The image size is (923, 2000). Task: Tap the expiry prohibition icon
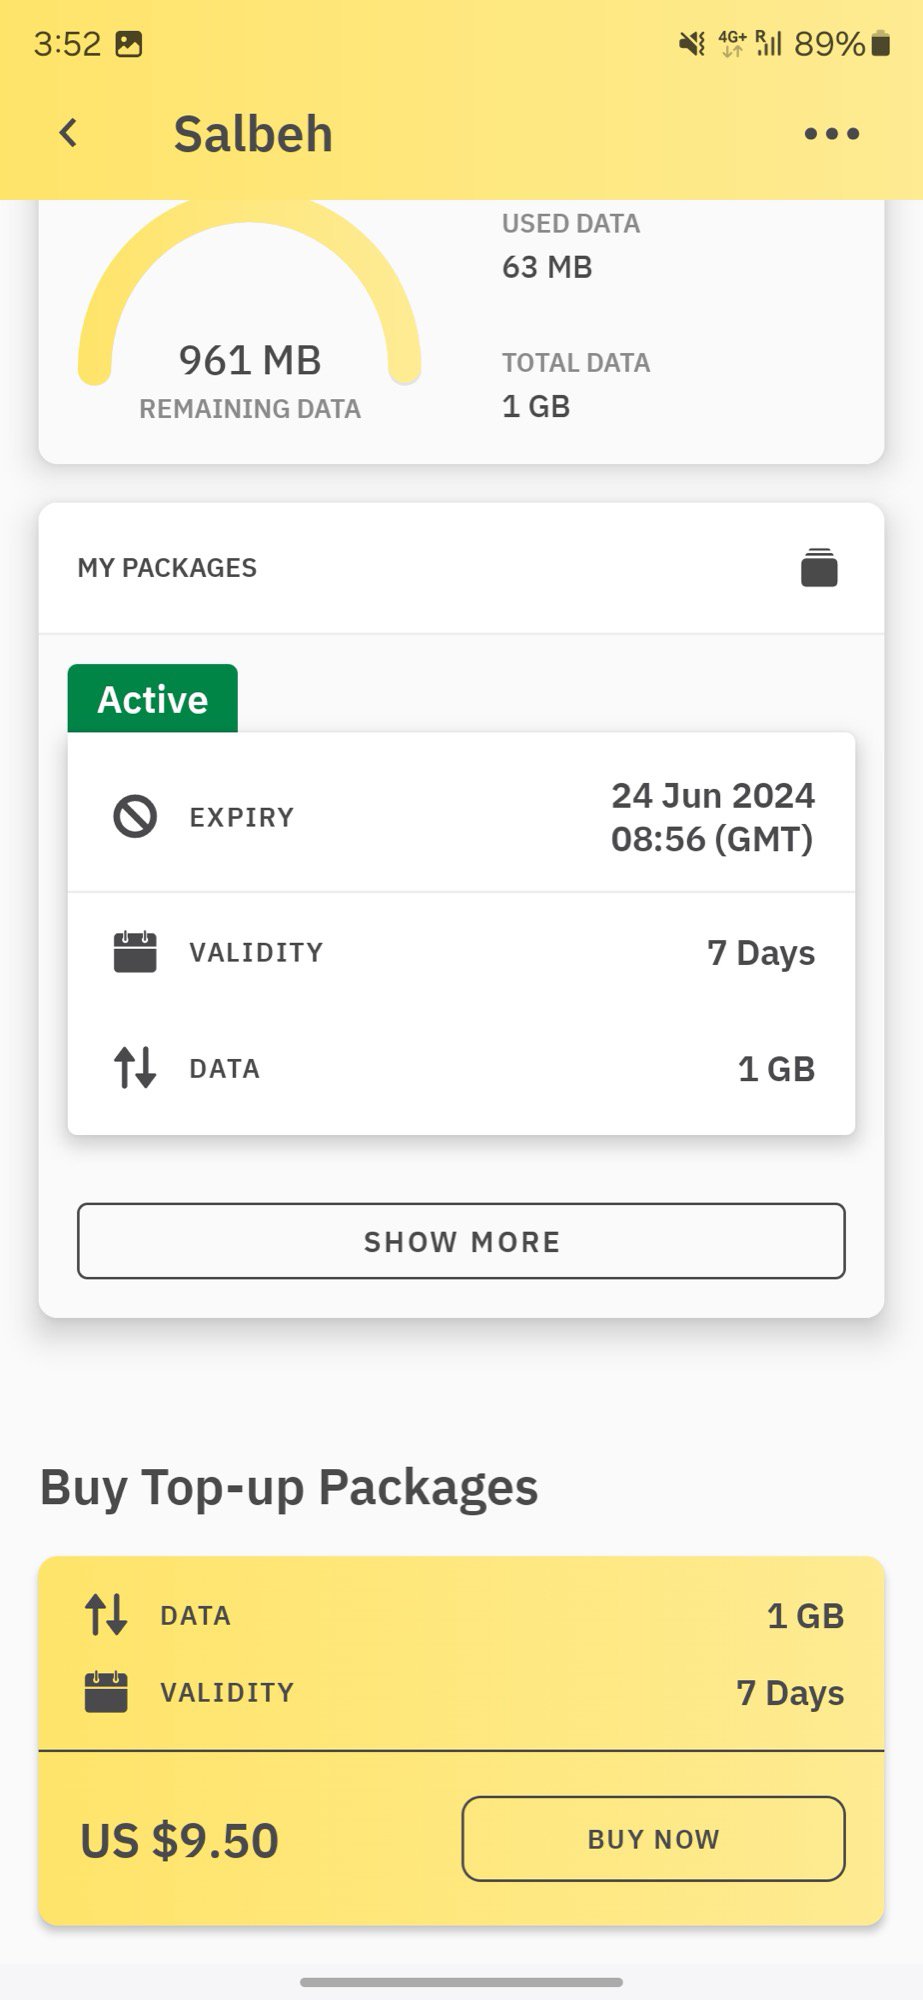pos(135,816)
